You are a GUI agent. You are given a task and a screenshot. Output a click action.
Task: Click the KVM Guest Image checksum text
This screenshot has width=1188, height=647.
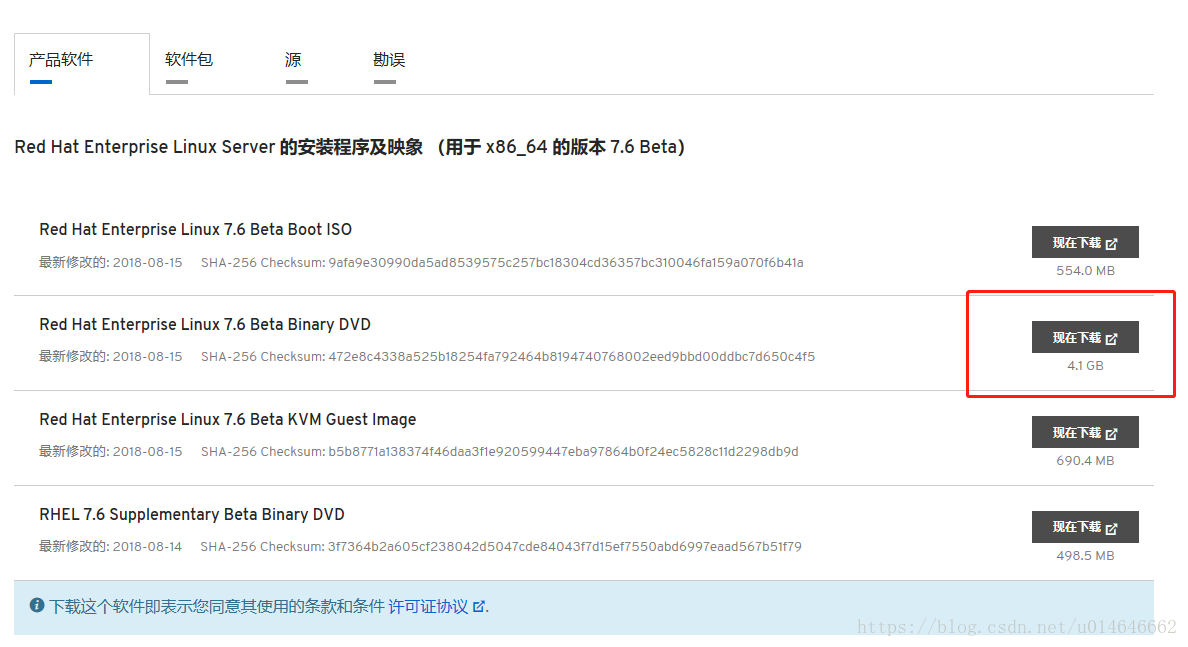pos(499,452)
